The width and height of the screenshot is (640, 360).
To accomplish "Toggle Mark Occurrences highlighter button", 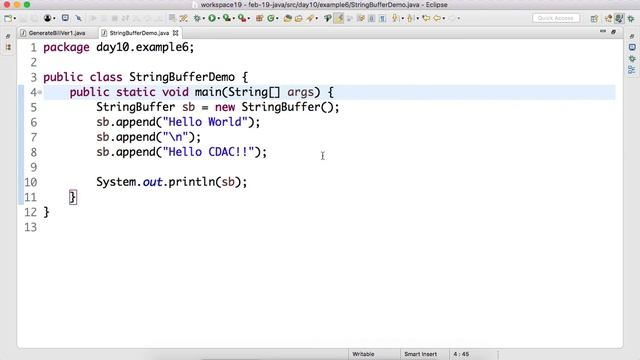I will 339,18.
